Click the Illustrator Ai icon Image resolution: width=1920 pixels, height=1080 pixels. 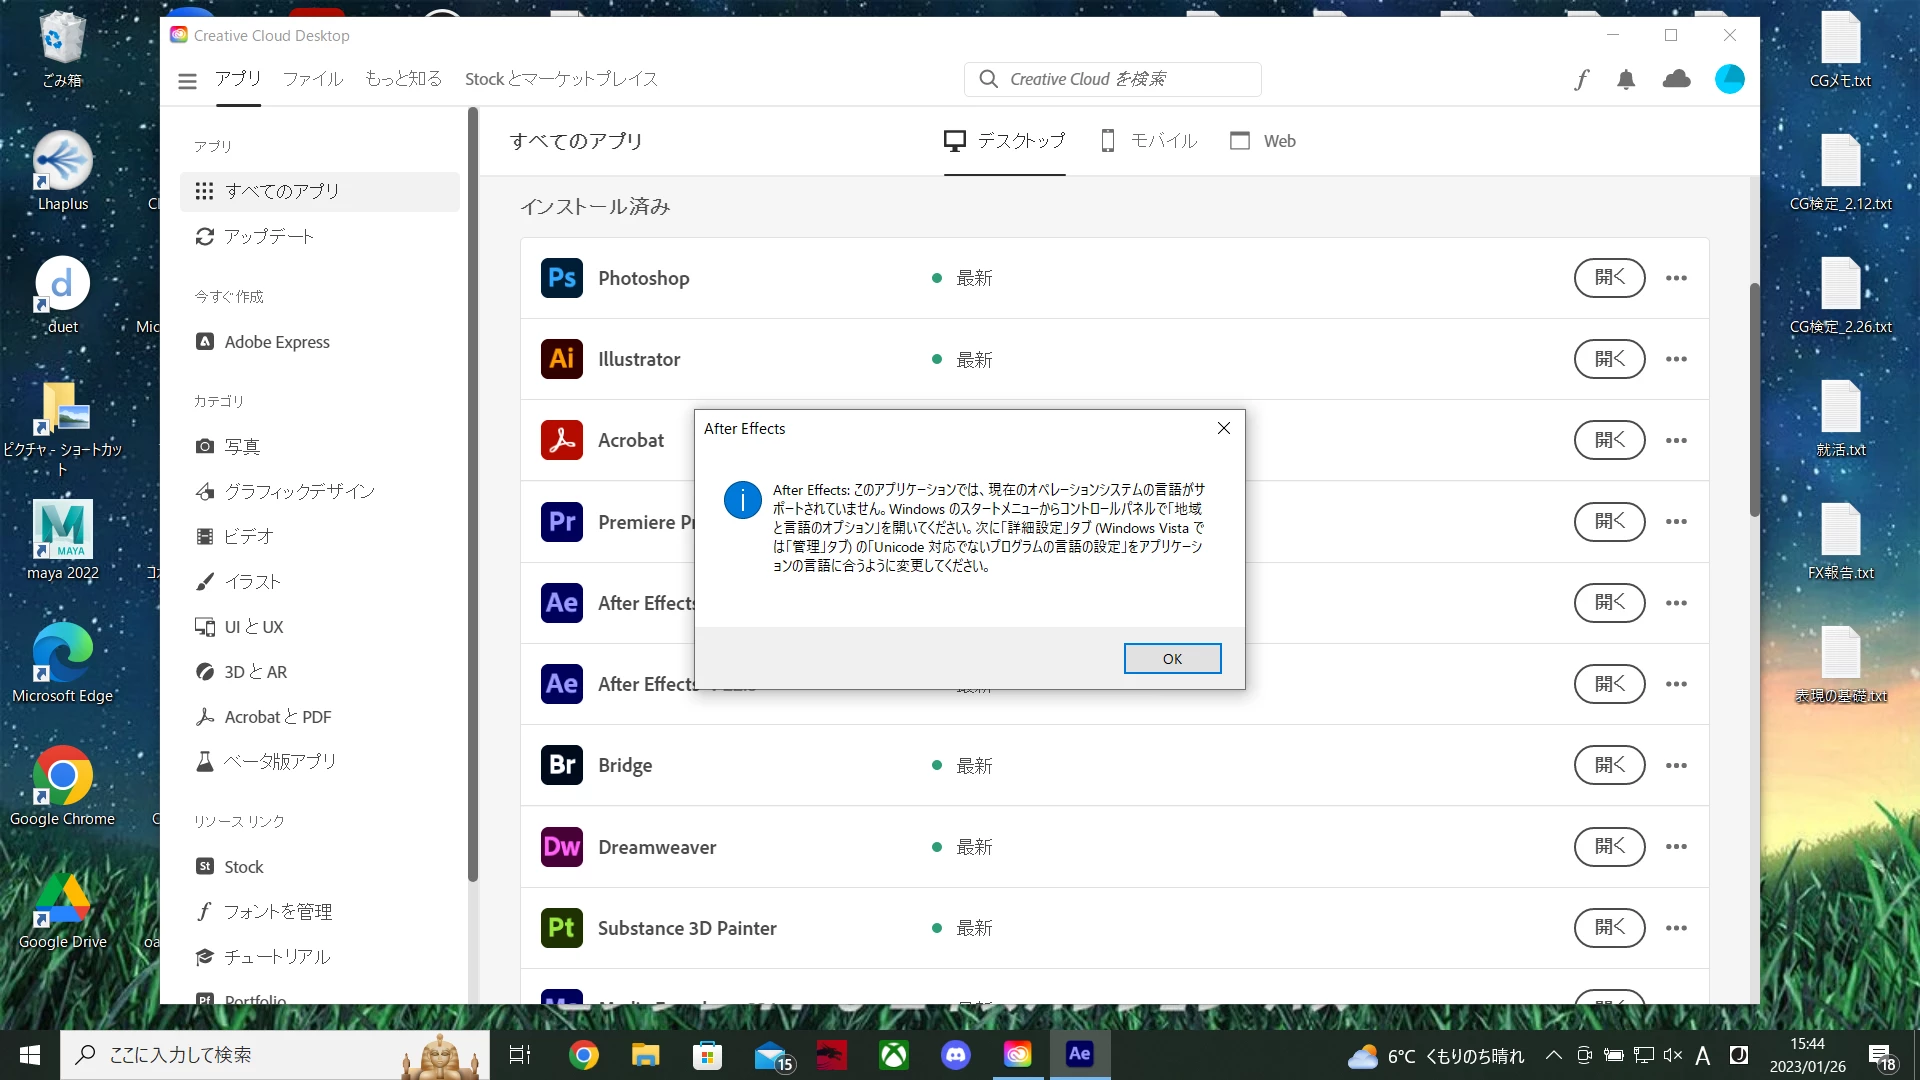coord(562,359)
